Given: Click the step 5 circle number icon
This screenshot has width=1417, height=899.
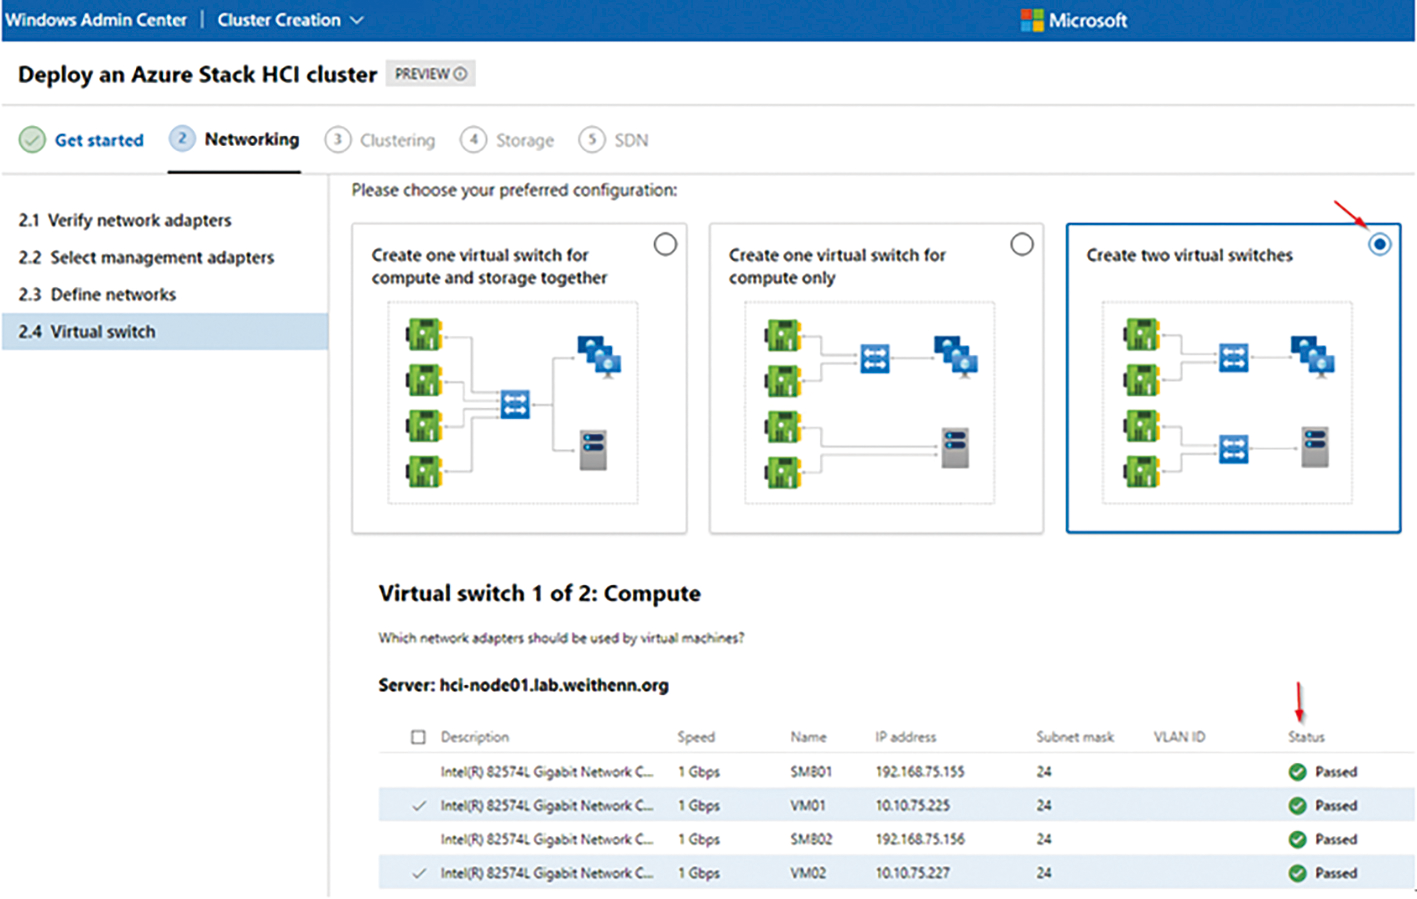Looking at the screenshot, I should coord(592,139).
